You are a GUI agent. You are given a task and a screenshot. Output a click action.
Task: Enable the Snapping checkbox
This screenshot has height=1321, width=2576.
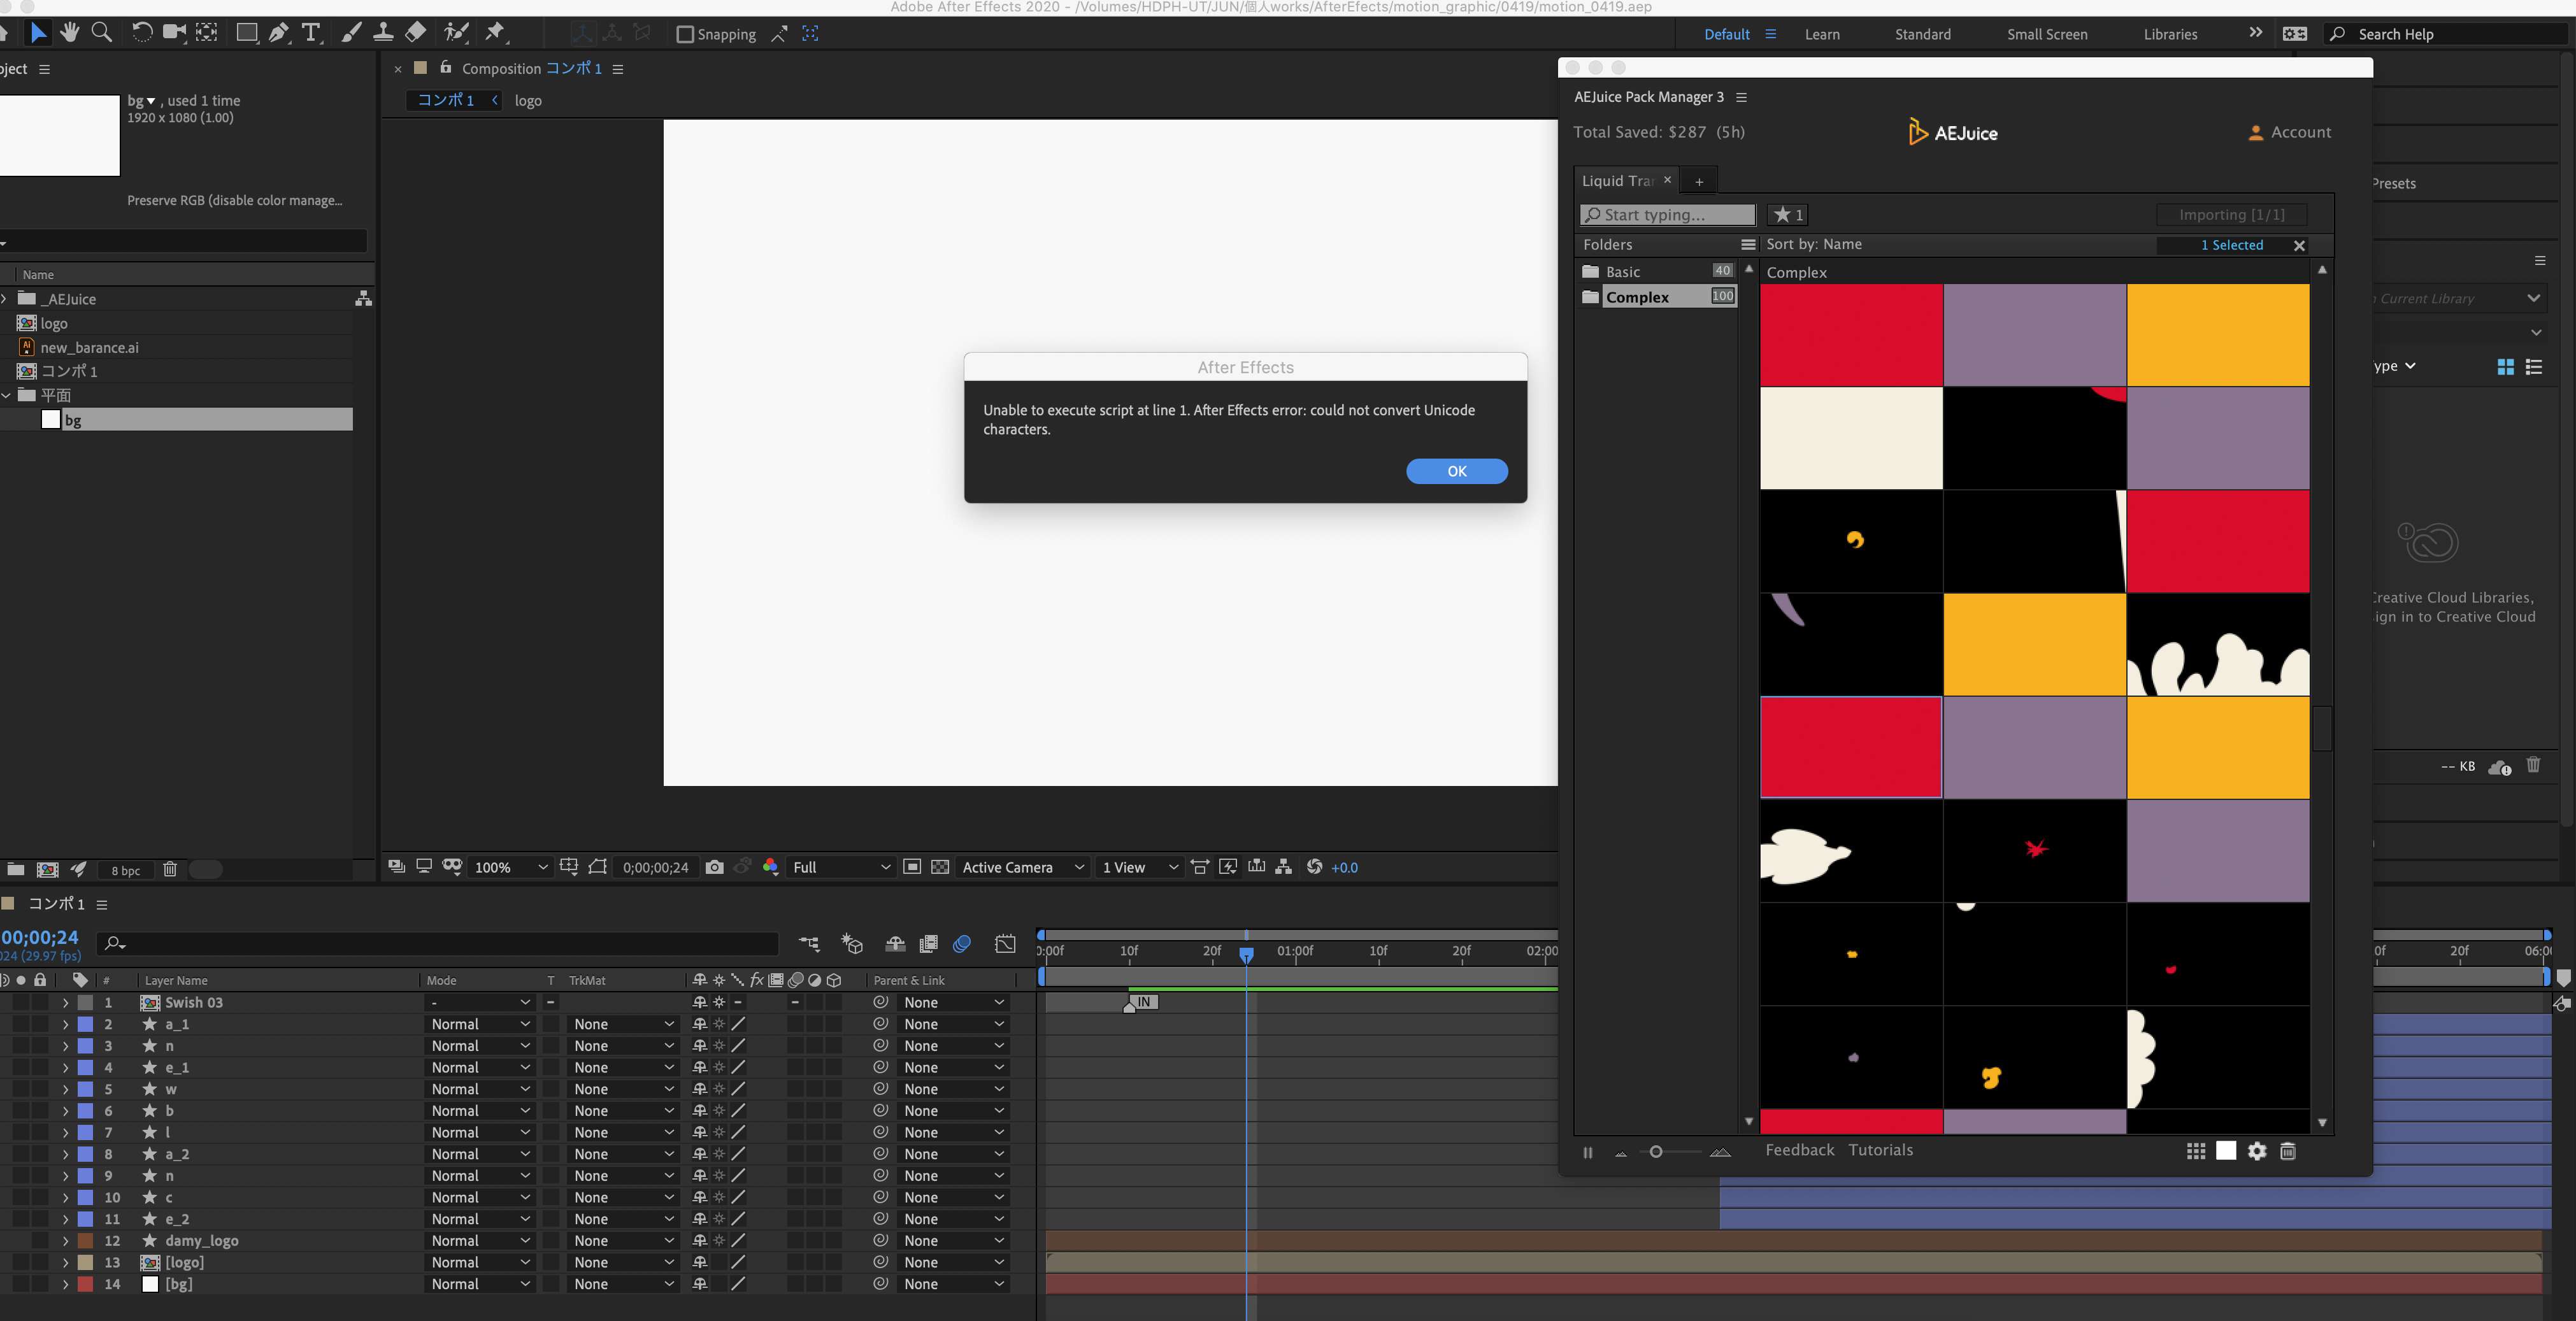[x=685, y=34]
